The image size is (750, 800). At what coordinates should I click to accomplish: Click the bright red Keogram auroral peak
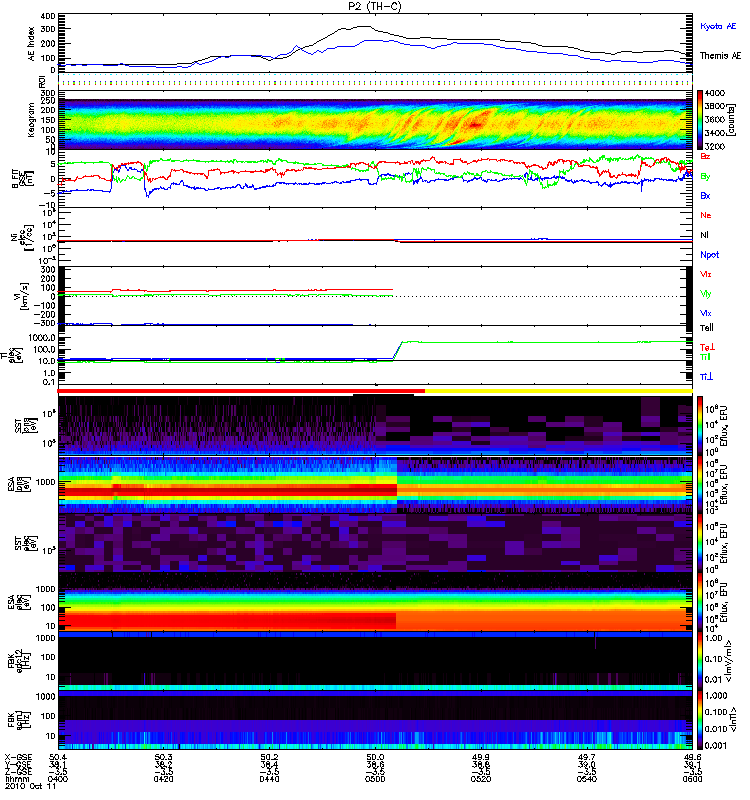pyautogui.click(x=476, y=124)
